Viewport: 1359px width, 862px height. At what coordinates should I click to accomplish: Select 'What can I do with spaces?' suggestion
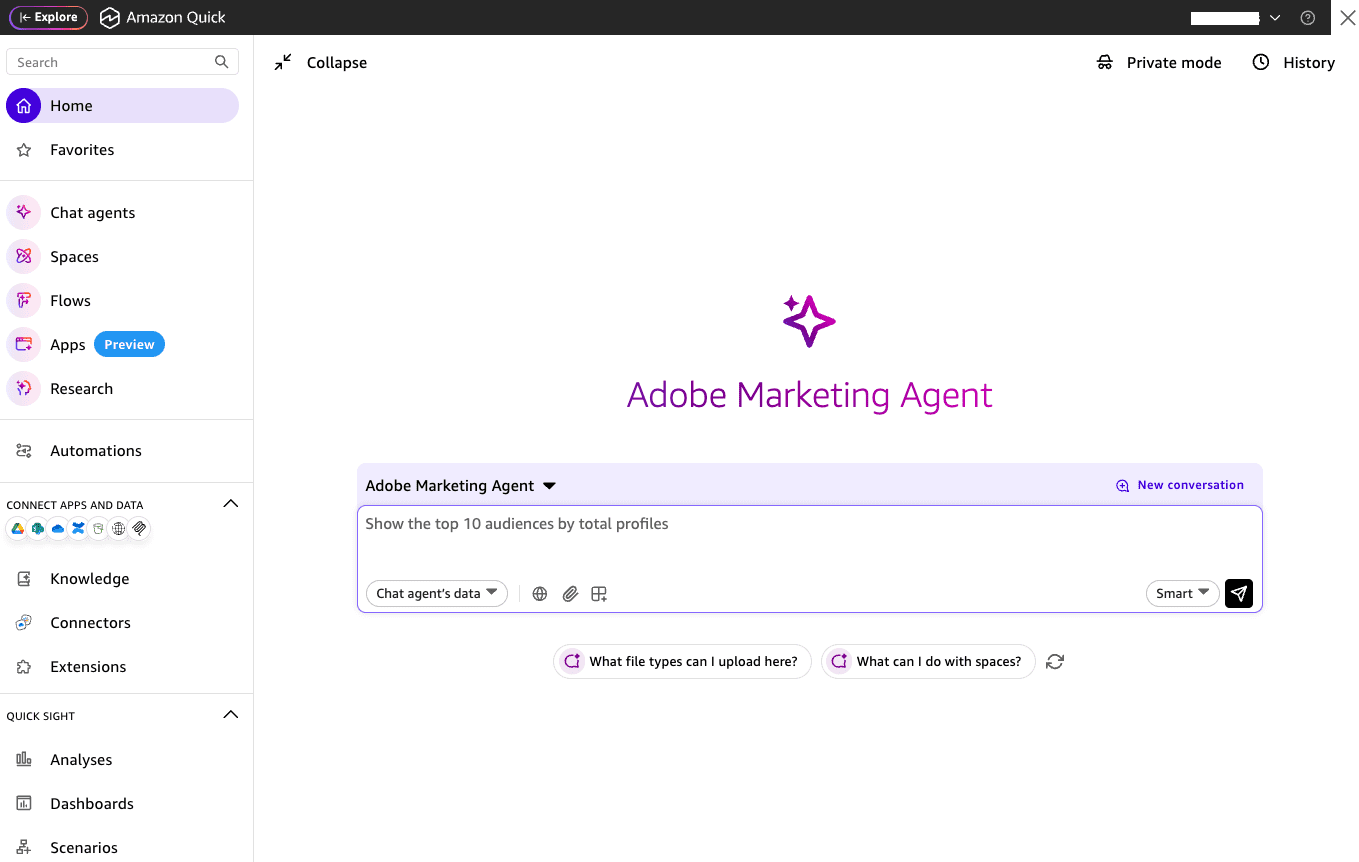928,662
